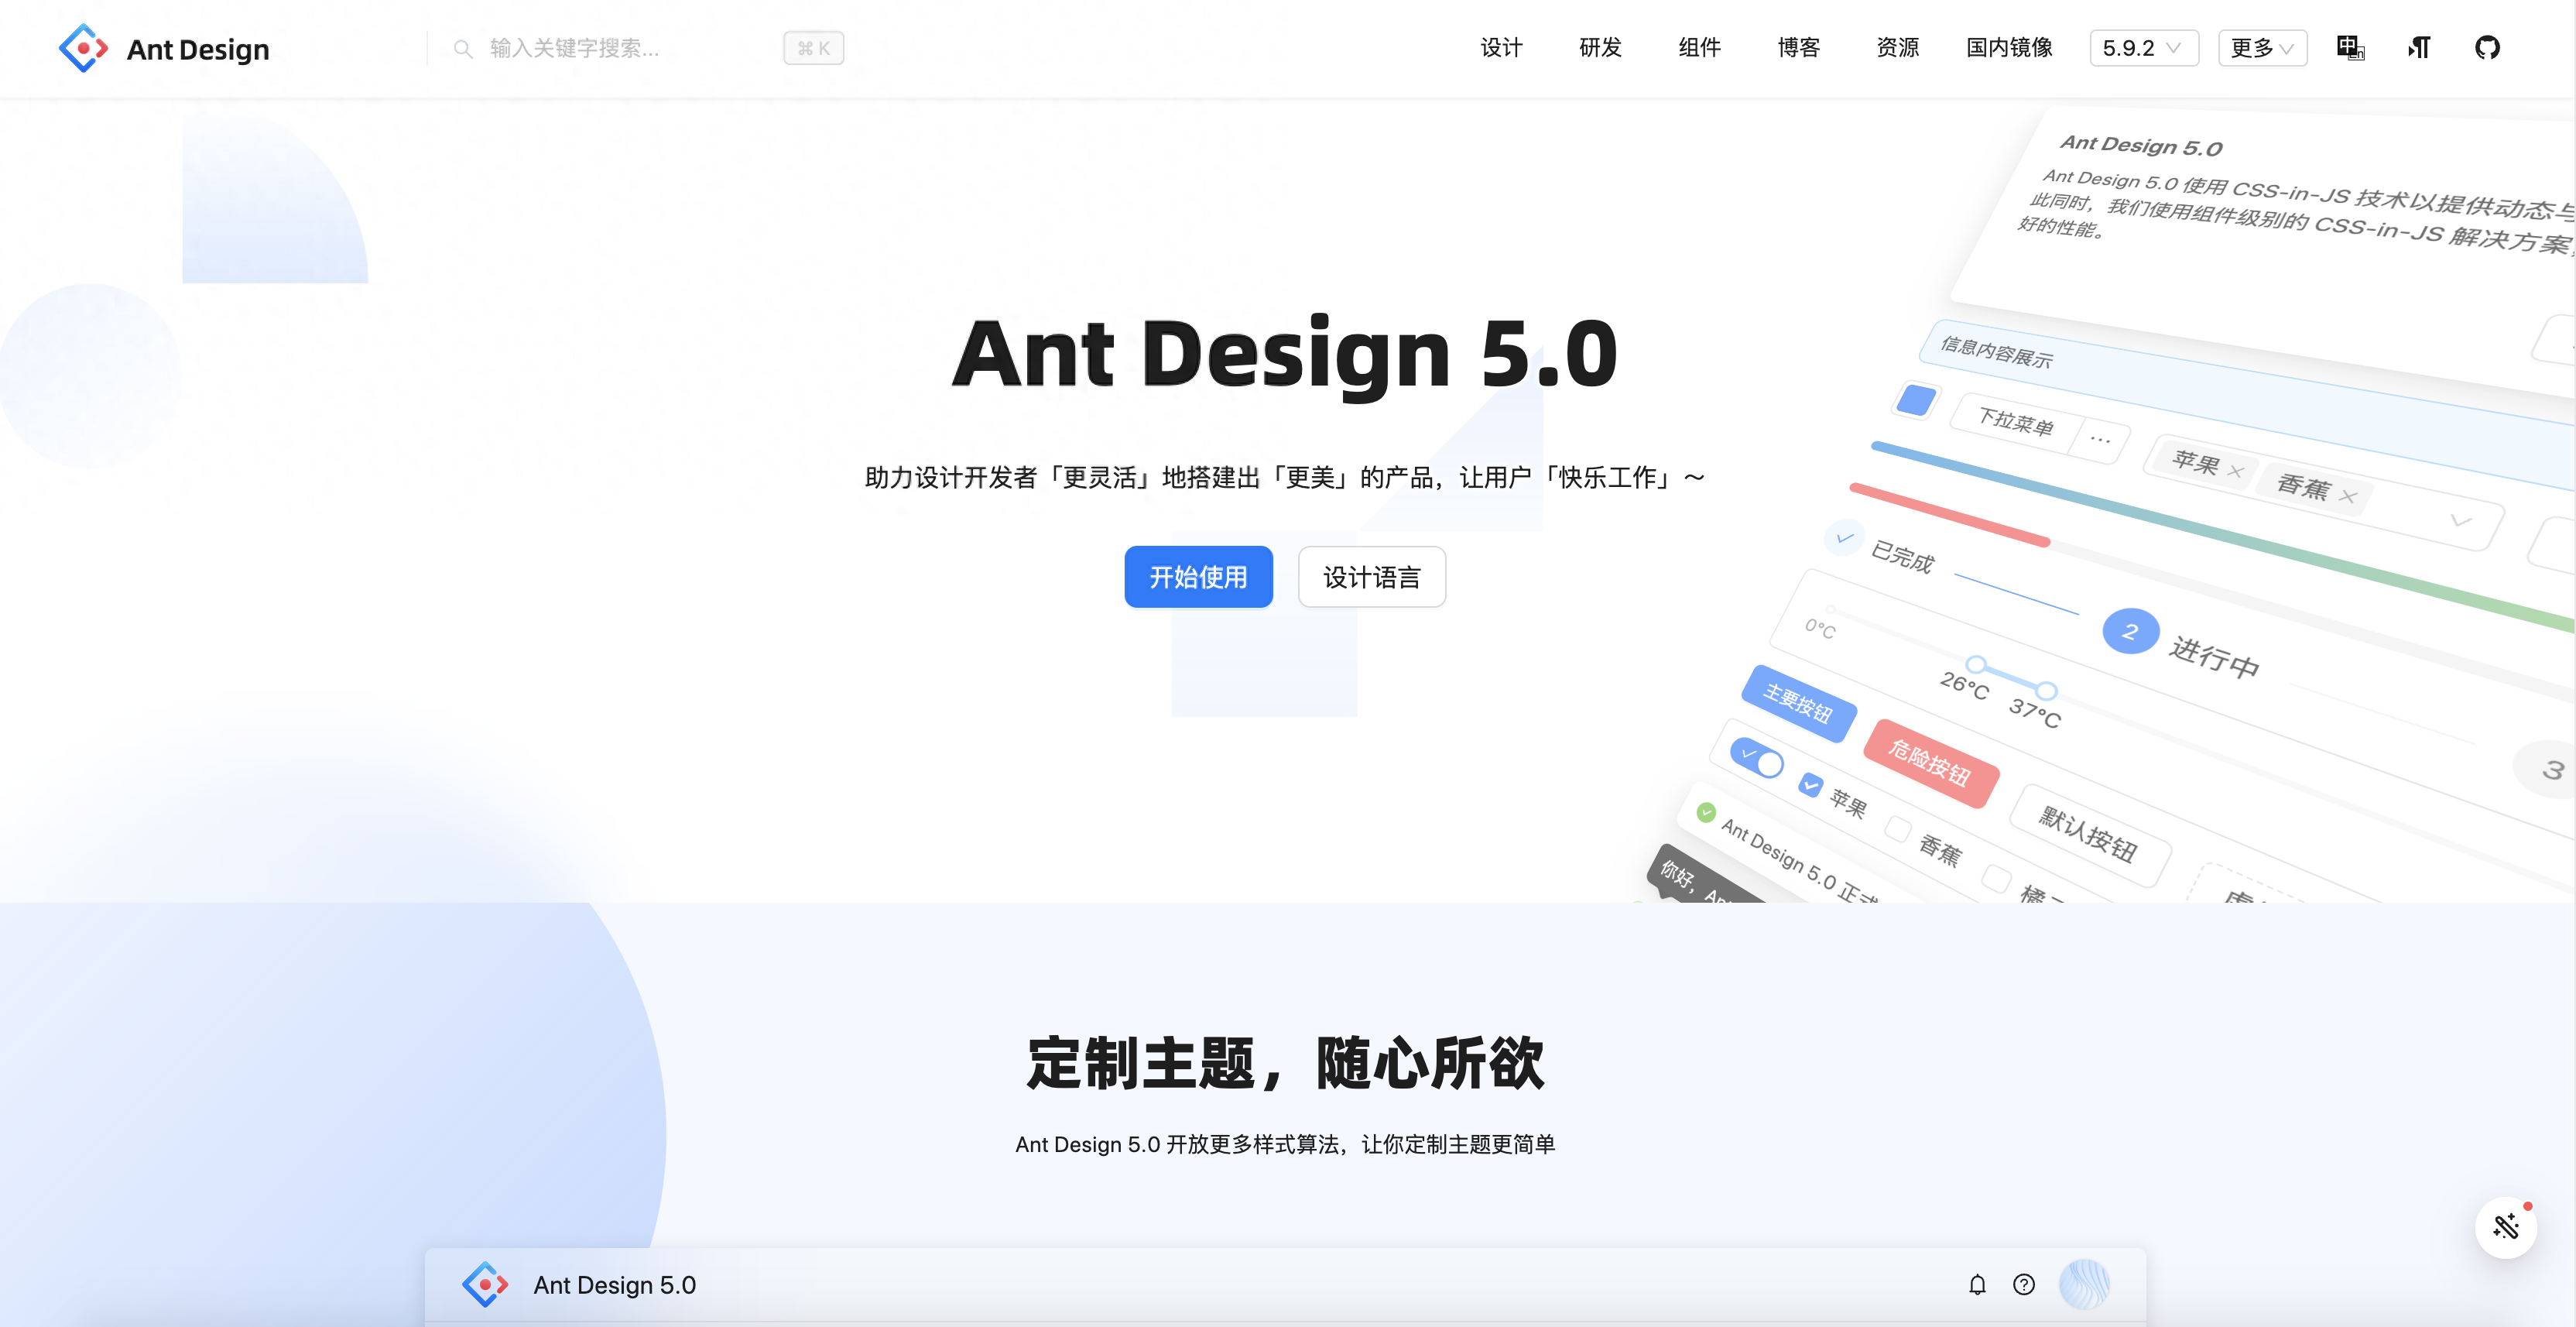Remove the 苹果 tag in the select
The width and height of the screenshot is (2576, 1327).
(x=2236, y=472)
